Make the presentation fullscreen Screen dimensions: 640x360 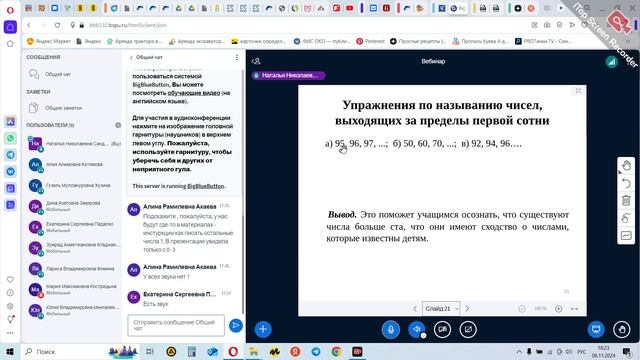pos(578,91)
